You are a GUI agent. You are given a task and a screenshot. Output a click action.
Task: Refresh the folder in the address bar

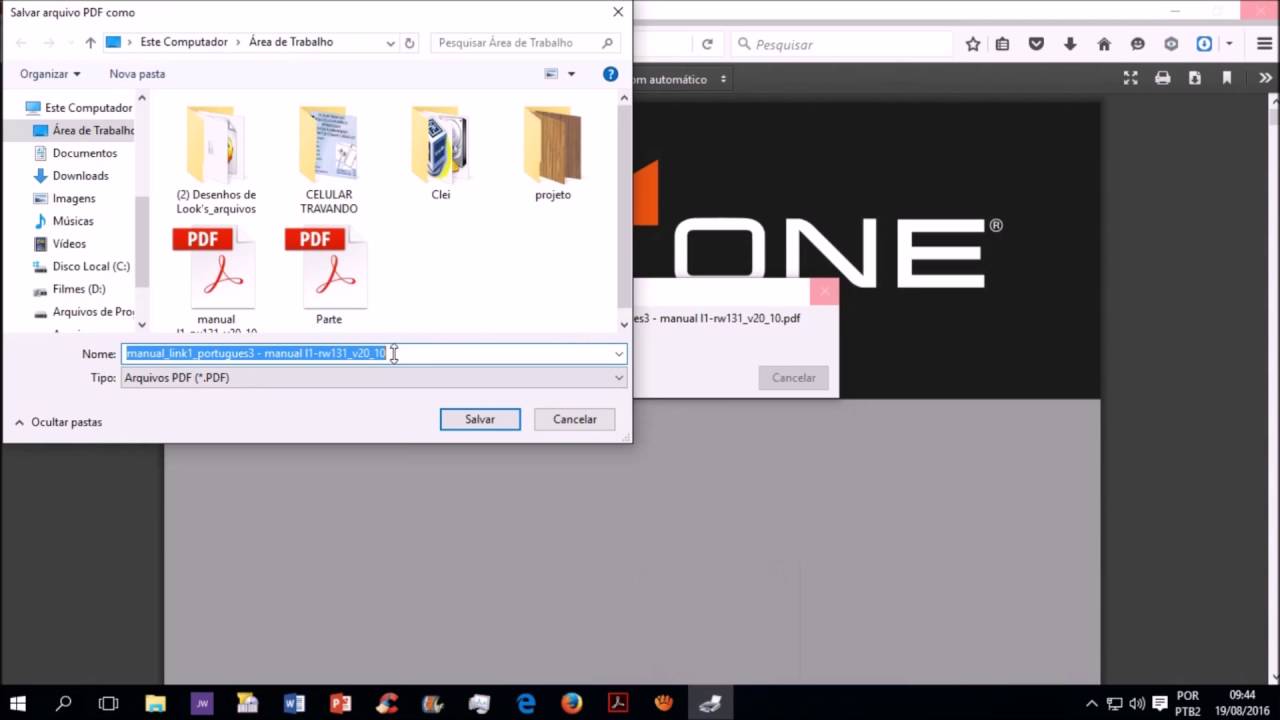pos(409,43)
